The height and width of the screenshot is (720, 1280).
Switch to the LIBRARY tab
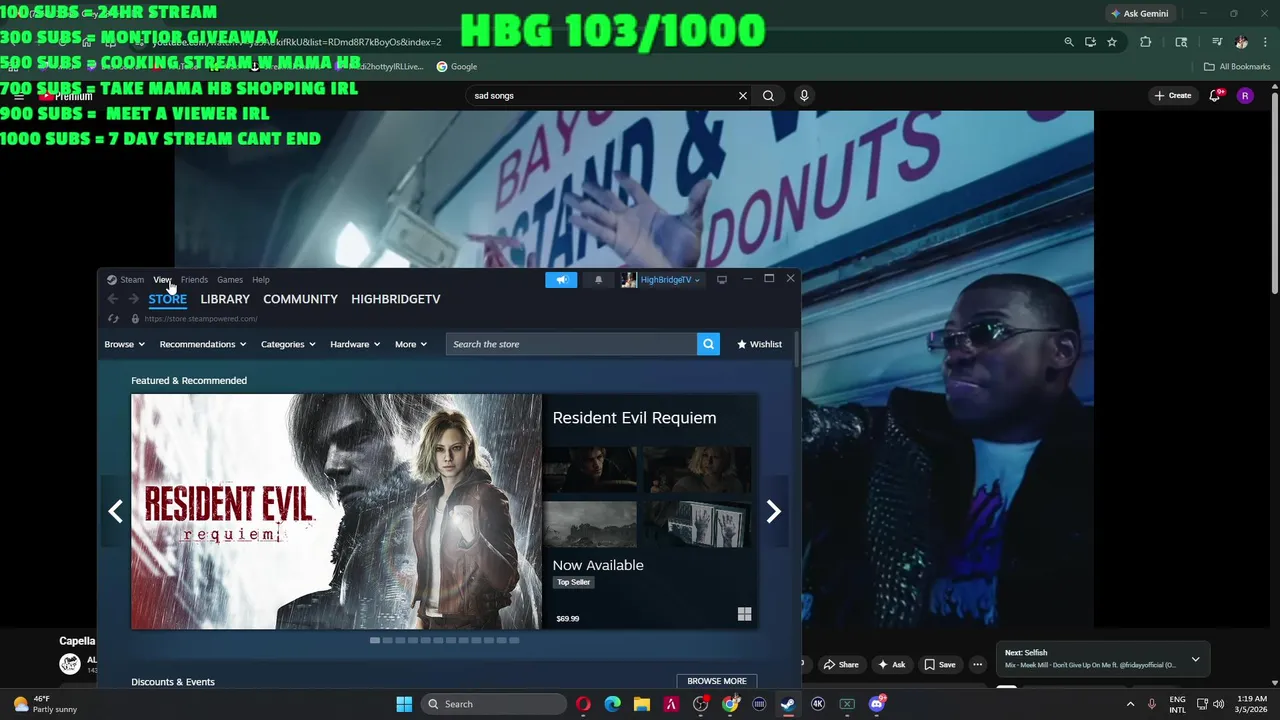click(x=225, y=299)
